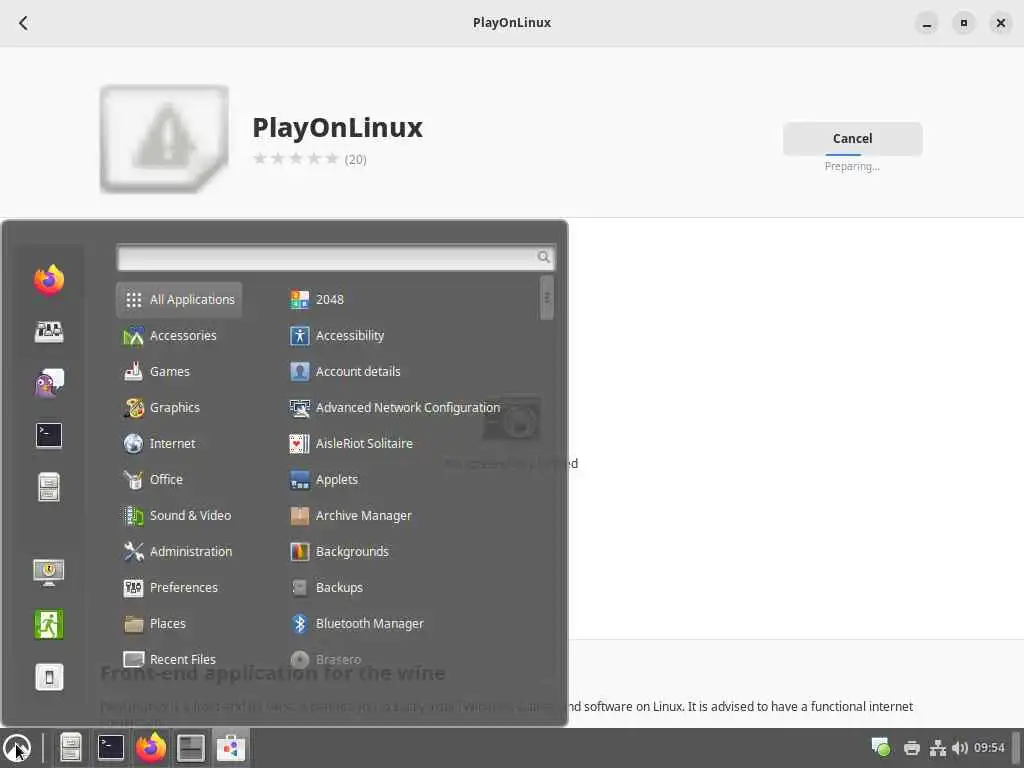The width and height of the screenshot is (1024, 768).
Task: Minimize the PlayOnLinux window
Action: (x=926, y=24)
